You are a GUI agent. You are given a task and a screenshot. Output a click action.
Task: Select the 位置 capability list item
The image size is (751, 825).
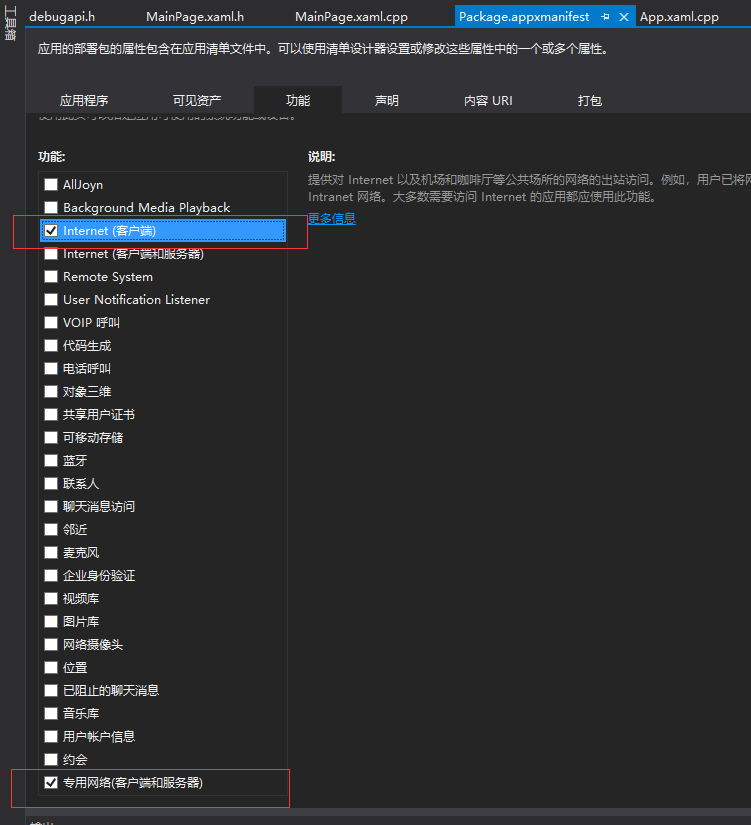click(75, 668)
